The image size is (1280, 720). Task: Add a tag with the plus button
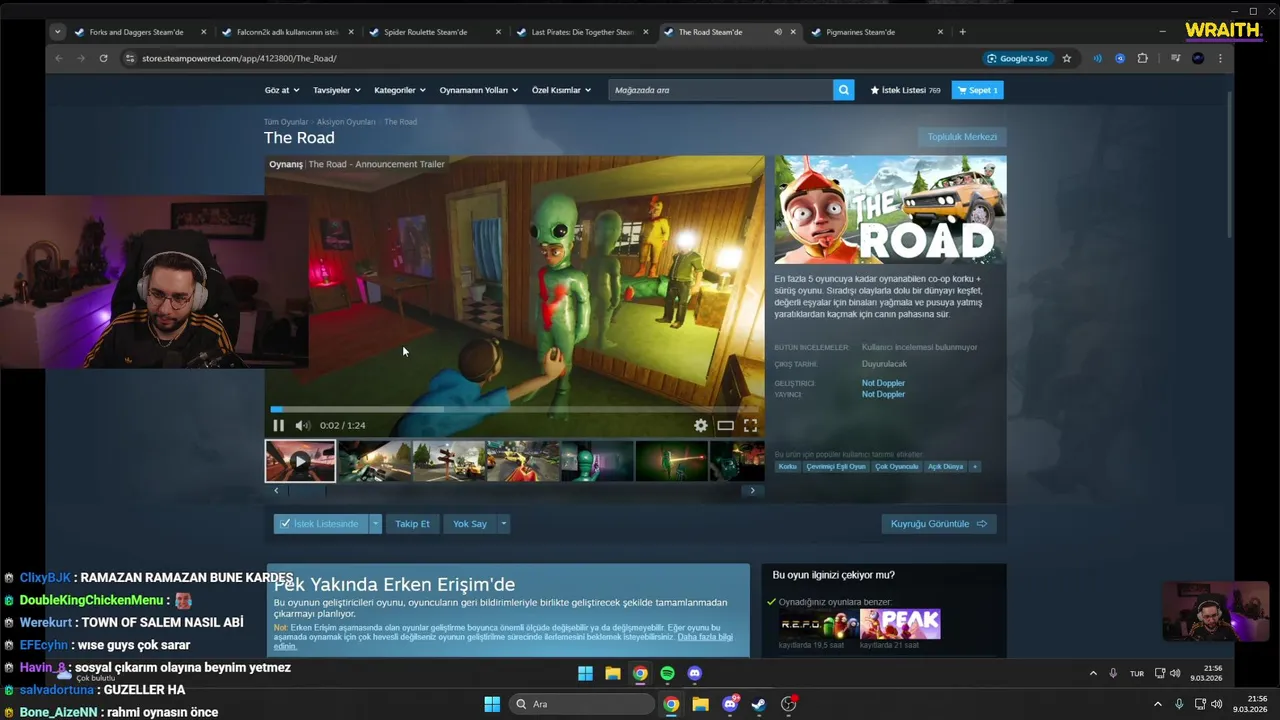tap(975, 466)
